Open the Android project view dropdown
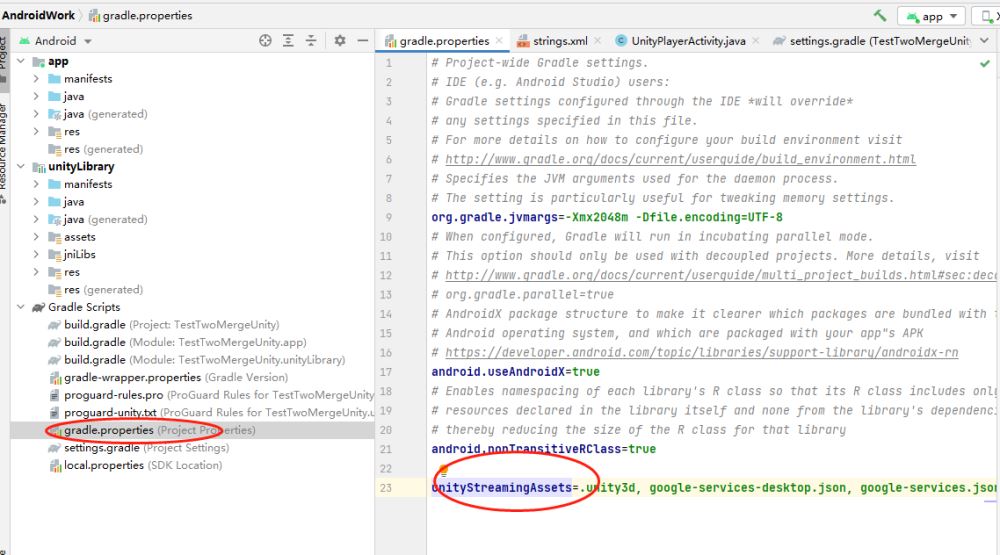This screenshot has width=1000, height=555. tap(63, 41)
